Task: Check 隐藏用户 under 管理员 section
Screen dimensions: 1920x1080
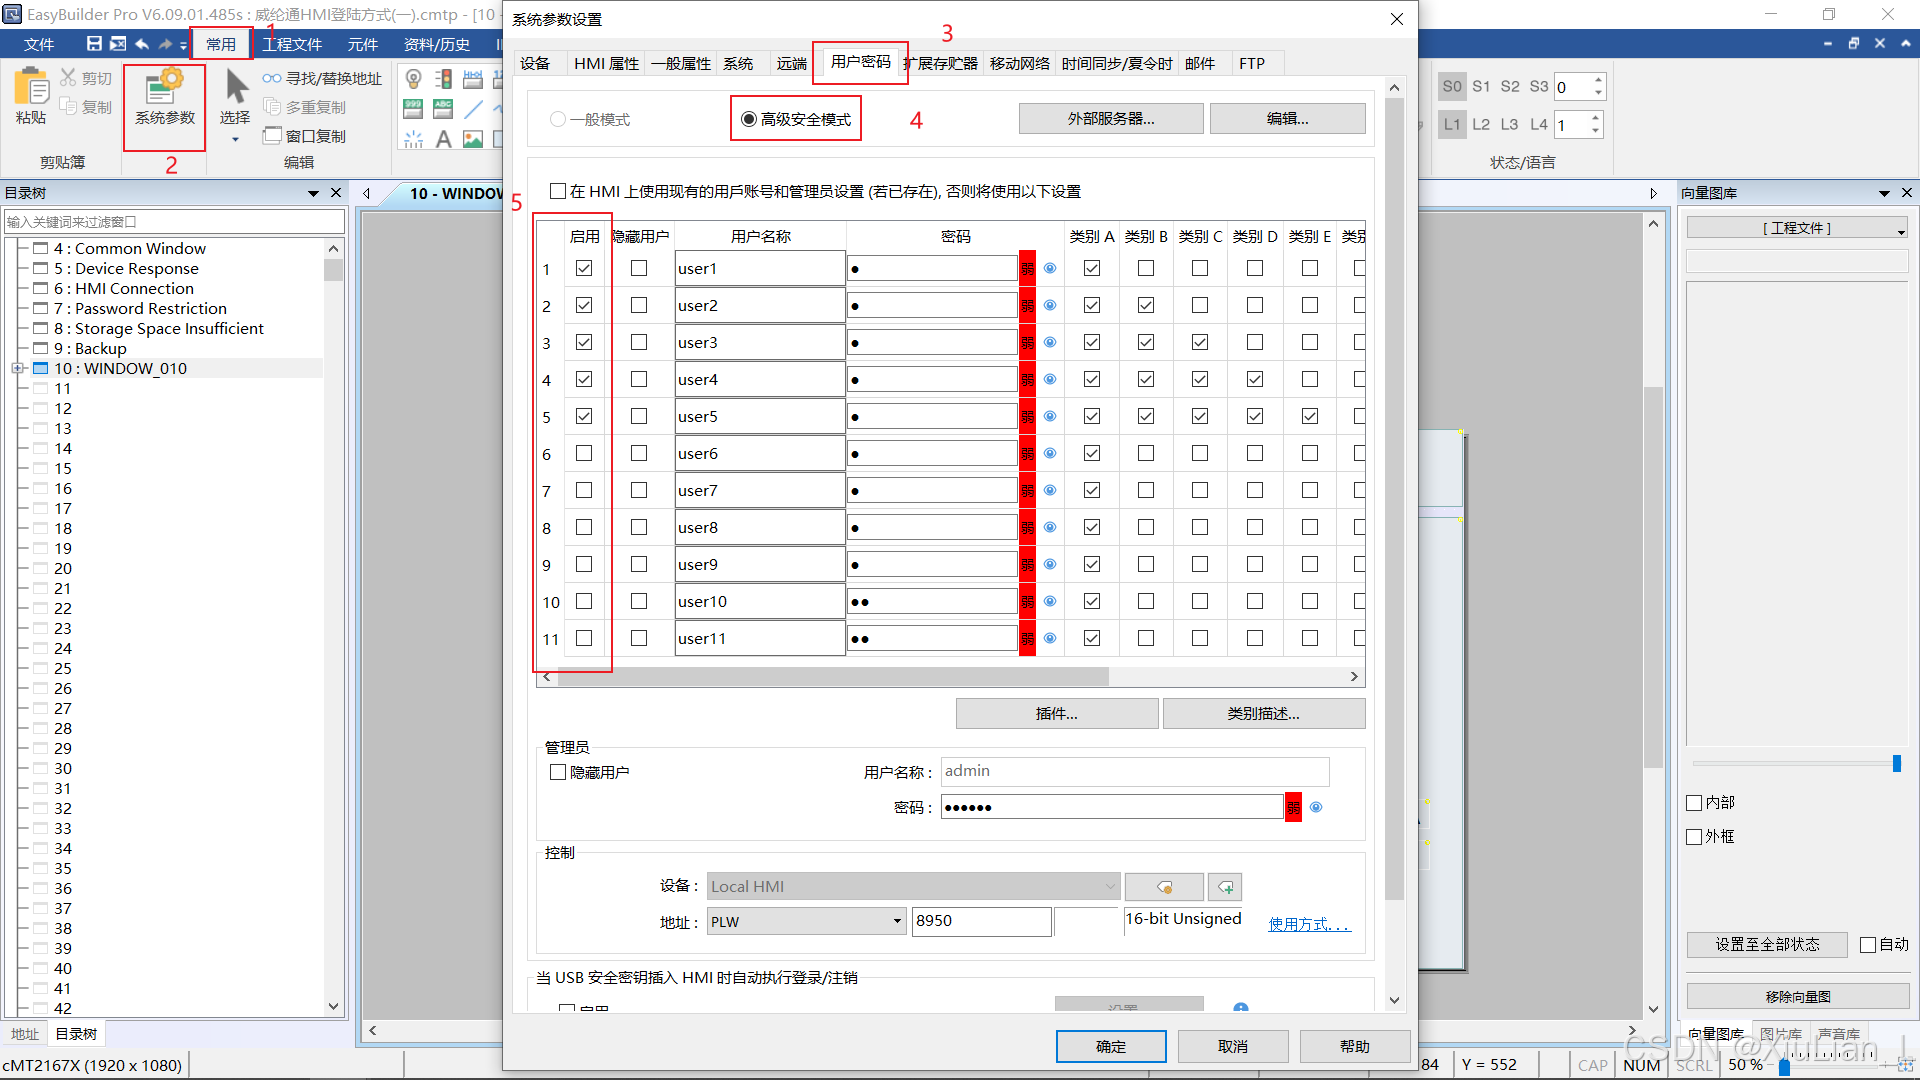Action: pyautogui.click(x=558, y=772)
